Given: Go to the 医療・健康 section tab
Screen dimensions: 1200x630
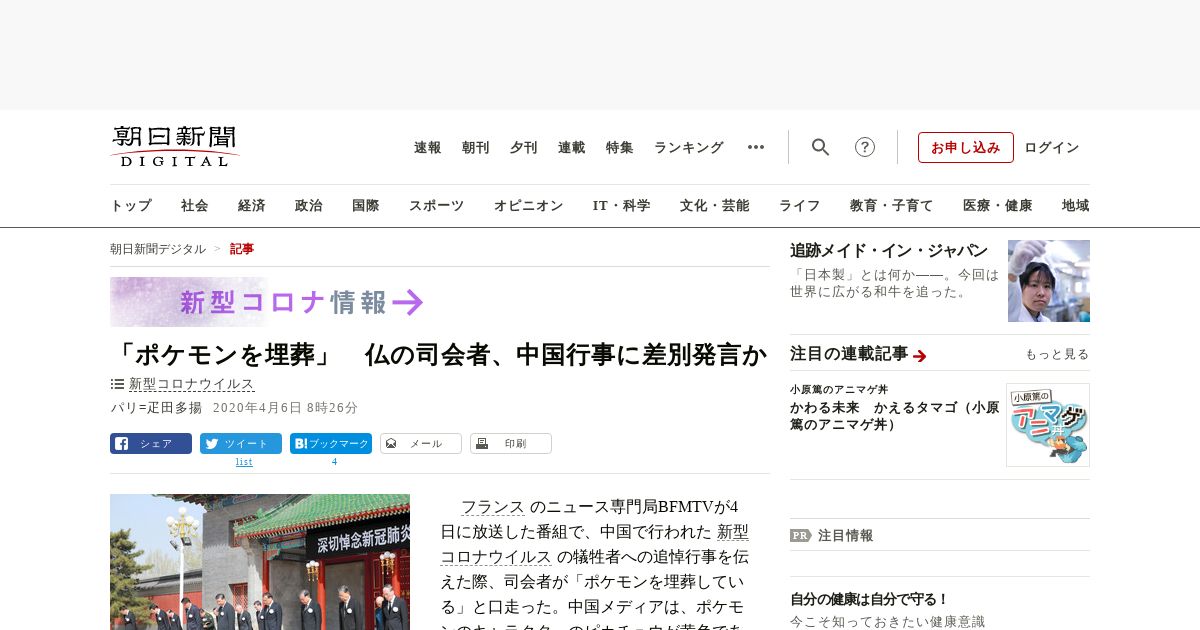Looking at the screenshot, I should click(x=998, y=205).
